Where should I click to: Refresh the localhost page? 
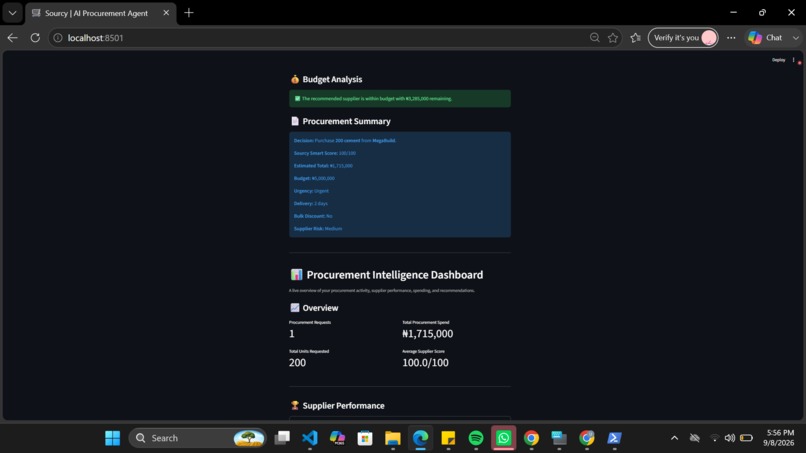coord(35,38)
